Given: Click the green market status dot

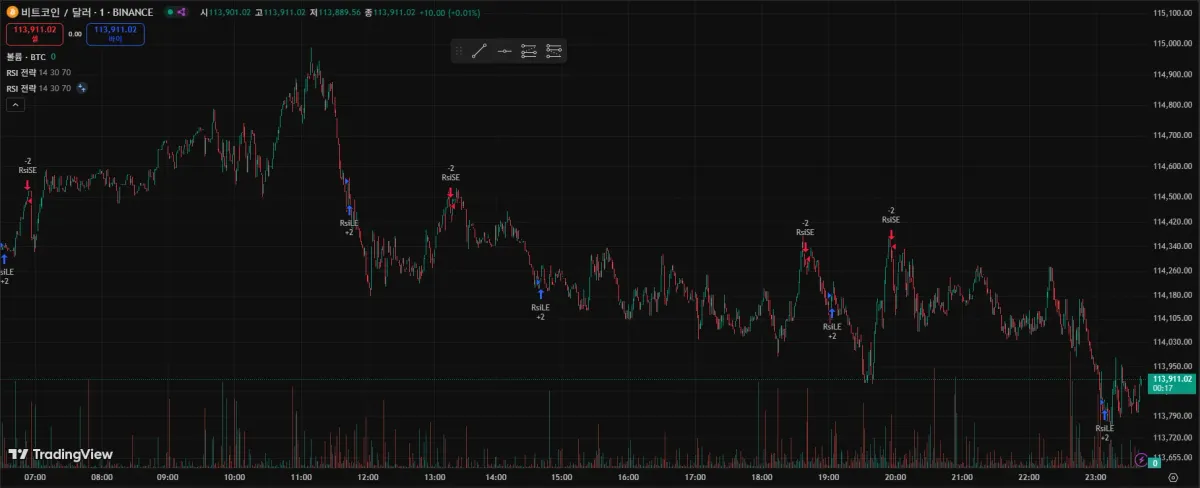Looking at the screenshot, I should coord(170,12).
